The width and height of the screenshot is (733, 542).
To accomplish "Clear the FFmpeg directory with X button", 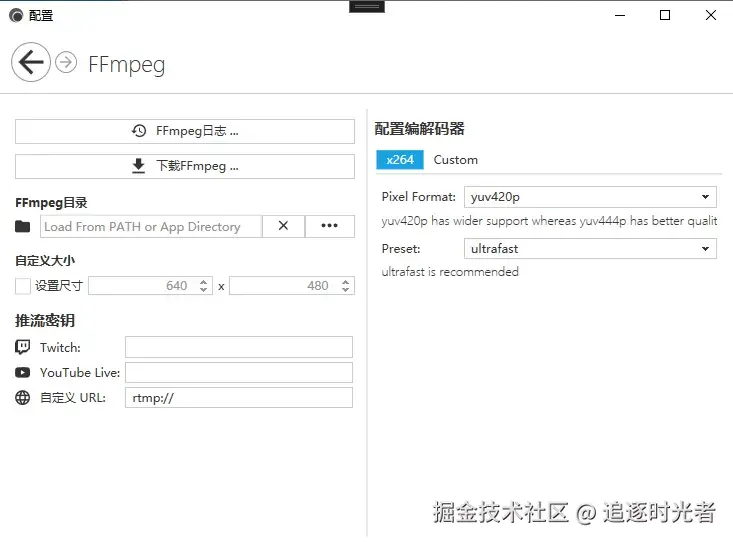I will coord(283,226).
